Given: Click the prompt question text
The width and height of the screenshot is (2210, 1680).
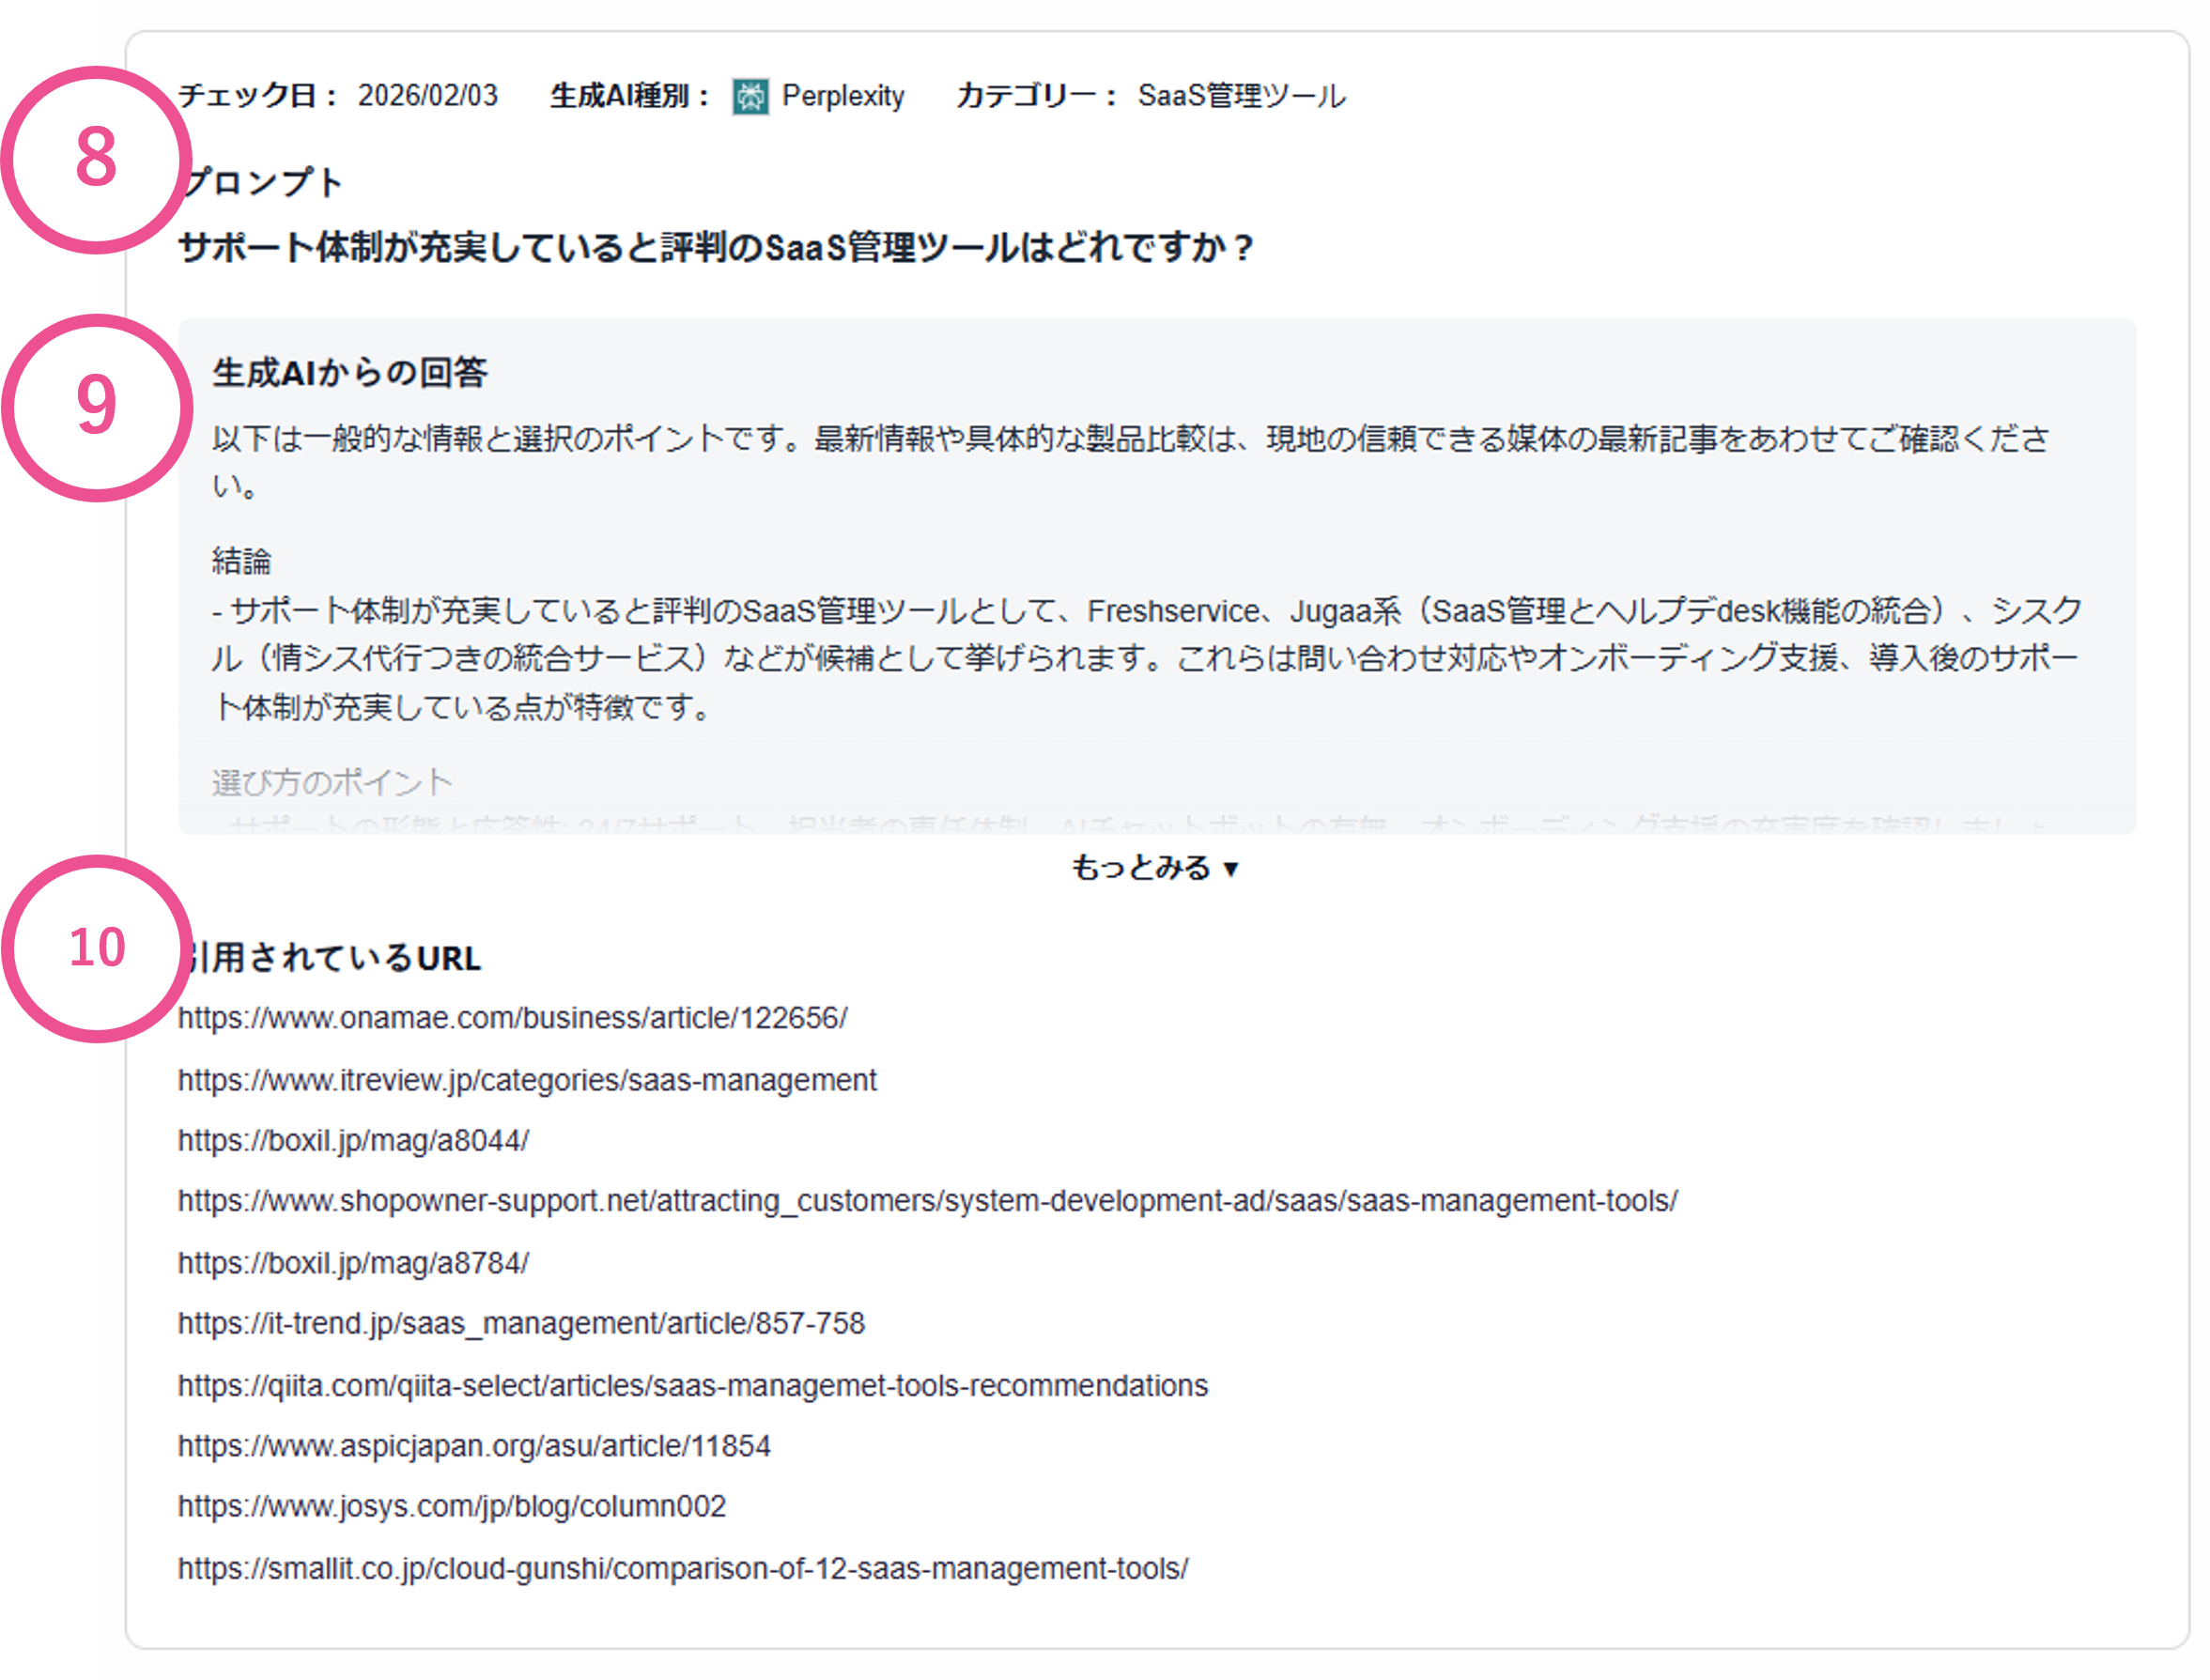Looking at the screenshot, I should click(715, 247).
